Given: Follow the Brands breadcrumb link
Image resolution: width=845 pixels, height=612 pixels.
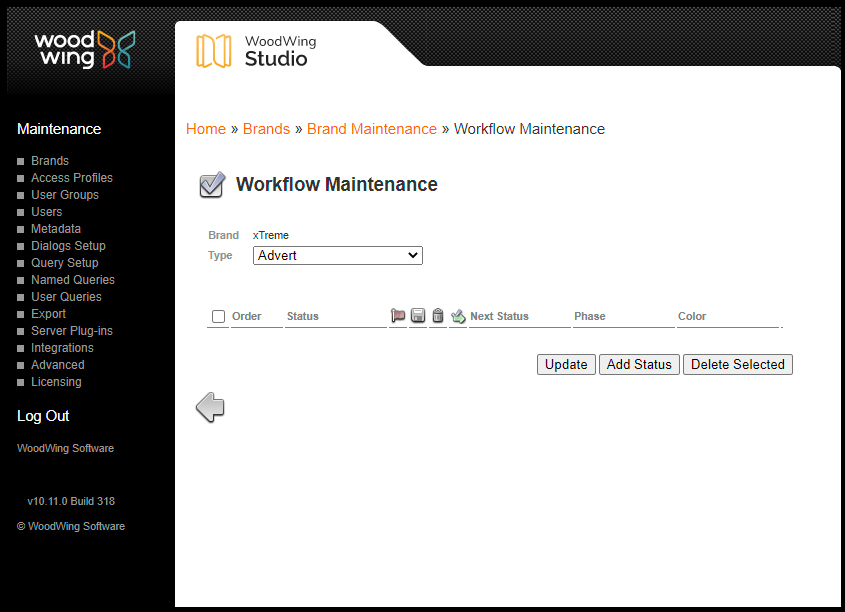Looking at the screenshot, I should click(x=266, y=129).
